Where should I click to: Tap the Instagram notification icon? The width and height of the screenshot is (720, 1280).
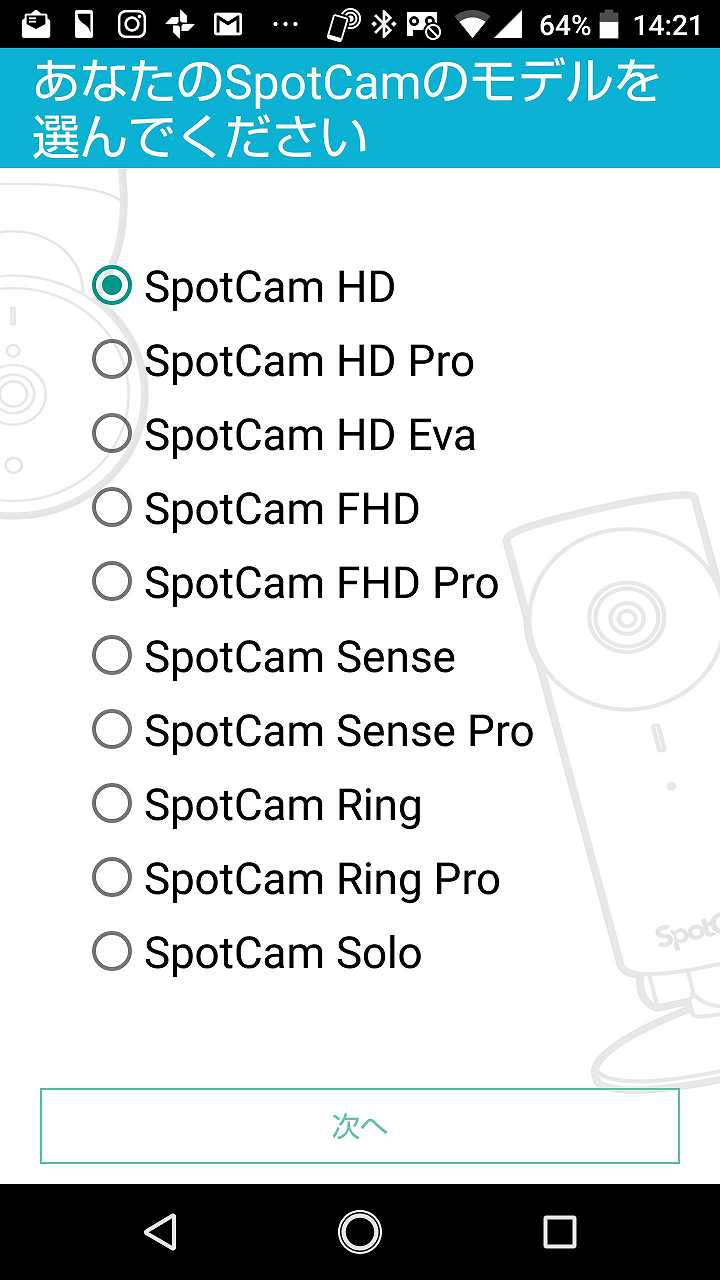pyautogui.click(x=132, y=24)
